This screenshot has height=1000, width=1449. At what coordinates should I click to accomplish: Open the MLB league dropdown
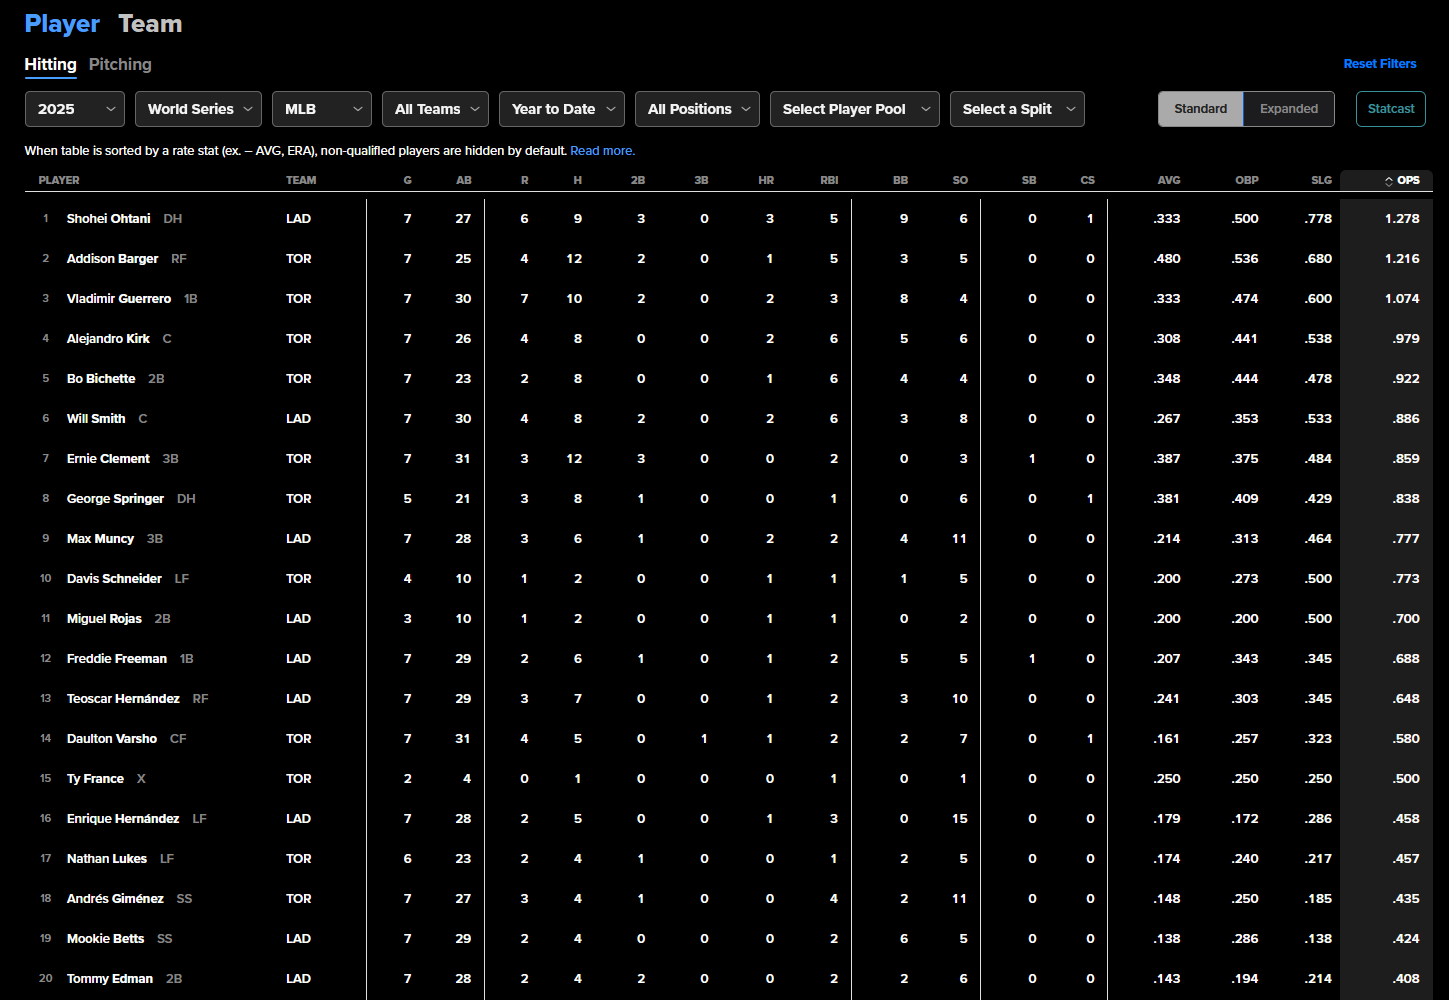pyautogui.click(x=322, y=109)
